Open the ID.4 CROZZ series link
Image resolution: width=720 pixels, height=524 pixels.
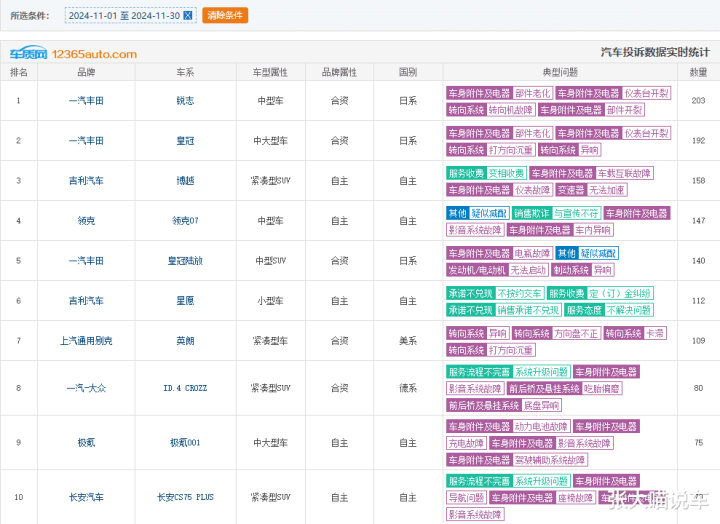pos(185,388)
